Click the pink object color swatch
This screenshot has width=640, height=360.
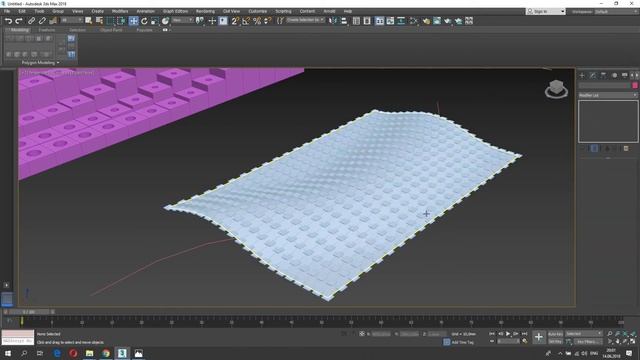635,85
